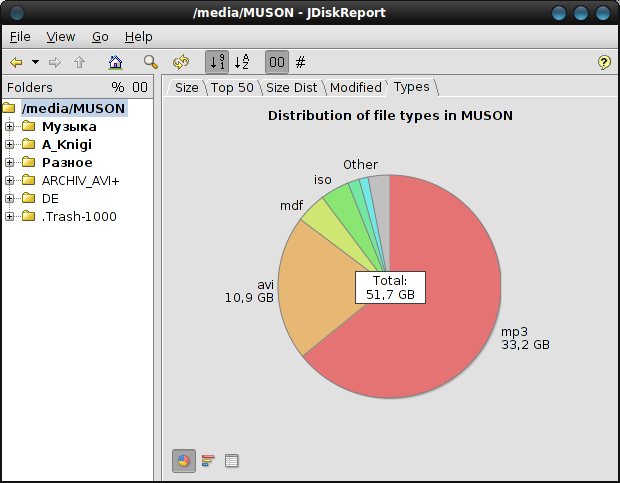Viewport: 620px width, 483px height.
Task: Go back using the left arrow icon
Action: point(17,62)
